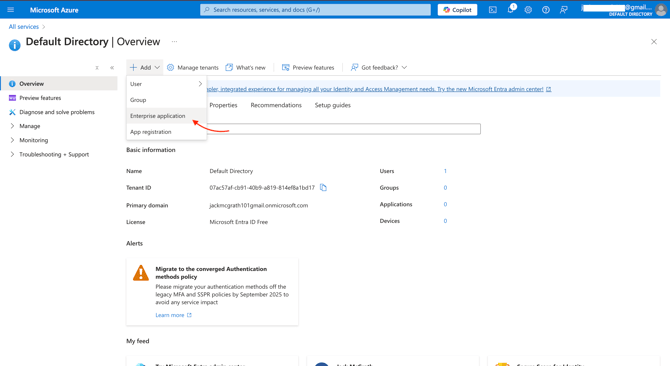
Task: Click the tenant search input field
Action: coord(344,129)
